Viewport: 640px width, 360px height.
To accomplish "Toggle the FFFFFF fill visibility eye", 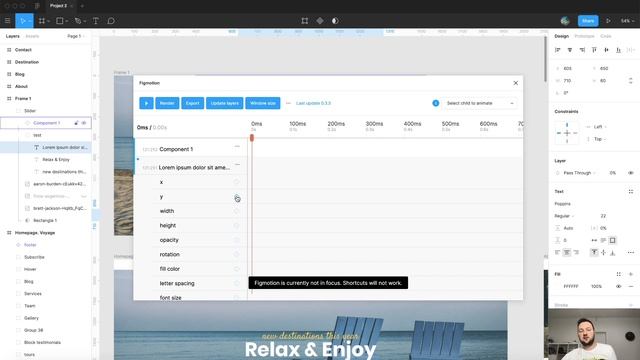I will tap(619, 287).
